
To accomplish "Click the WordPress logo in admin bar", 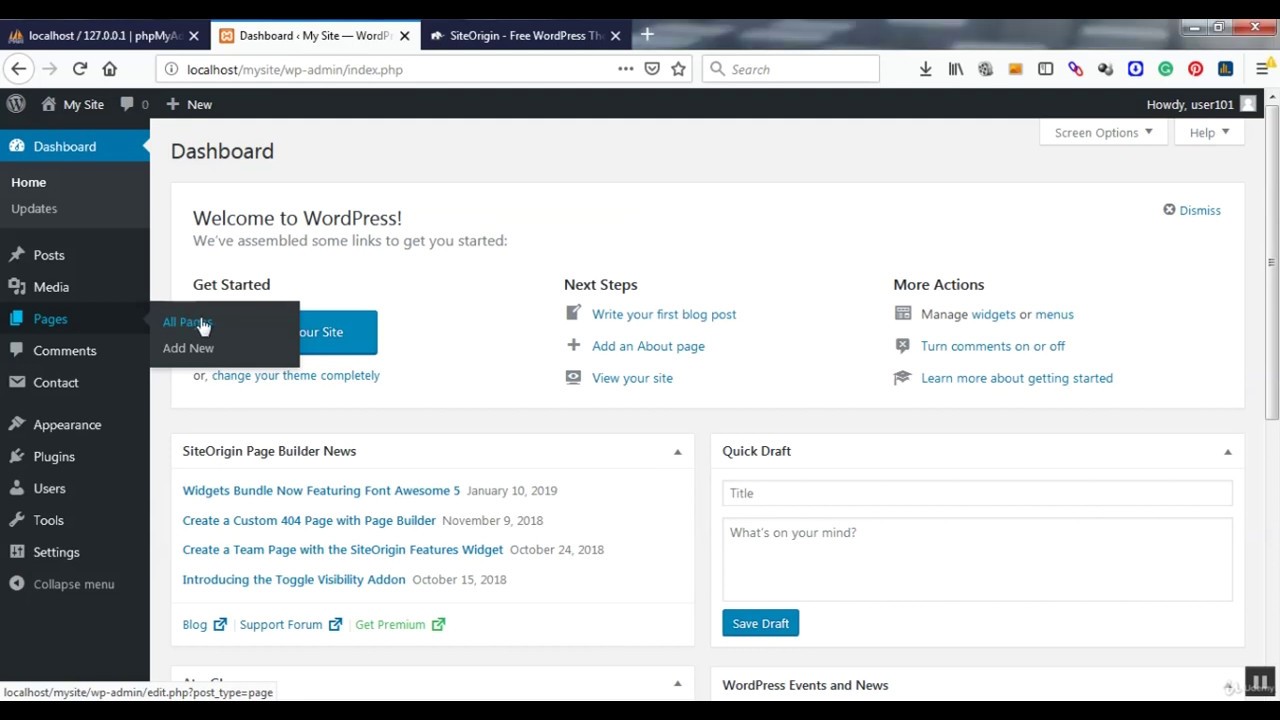I will (x=16, y=104).
